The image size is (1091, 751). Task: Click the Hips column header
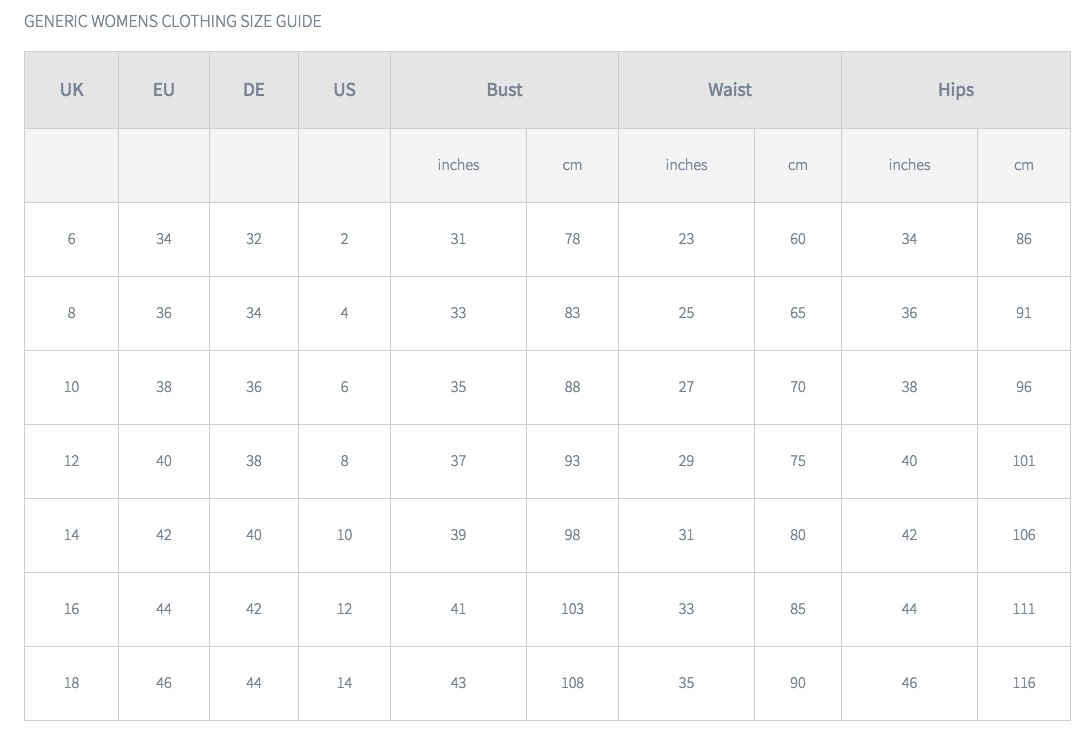tap(956, 90)
